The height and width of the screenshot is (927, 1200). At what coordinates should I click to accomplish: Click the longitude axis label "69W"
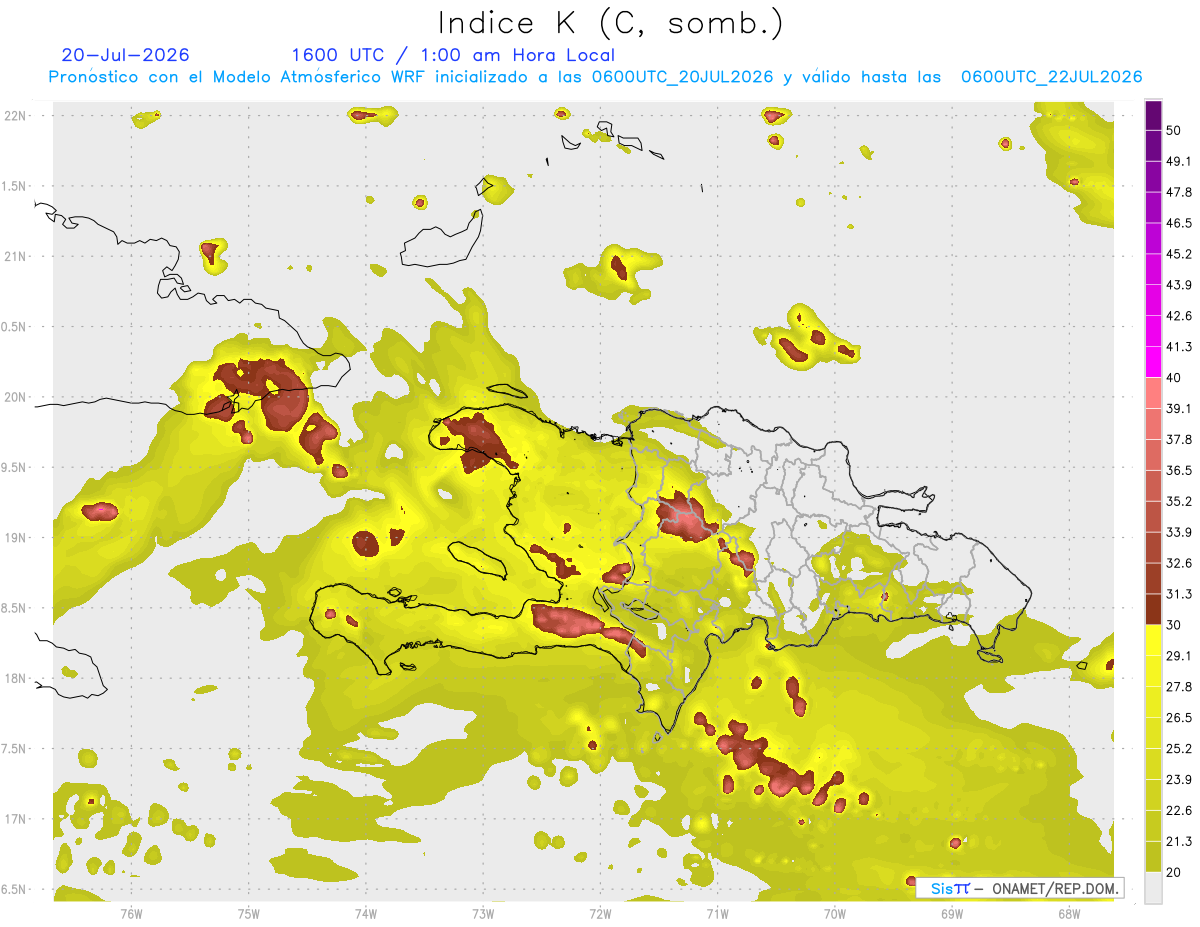952,912
